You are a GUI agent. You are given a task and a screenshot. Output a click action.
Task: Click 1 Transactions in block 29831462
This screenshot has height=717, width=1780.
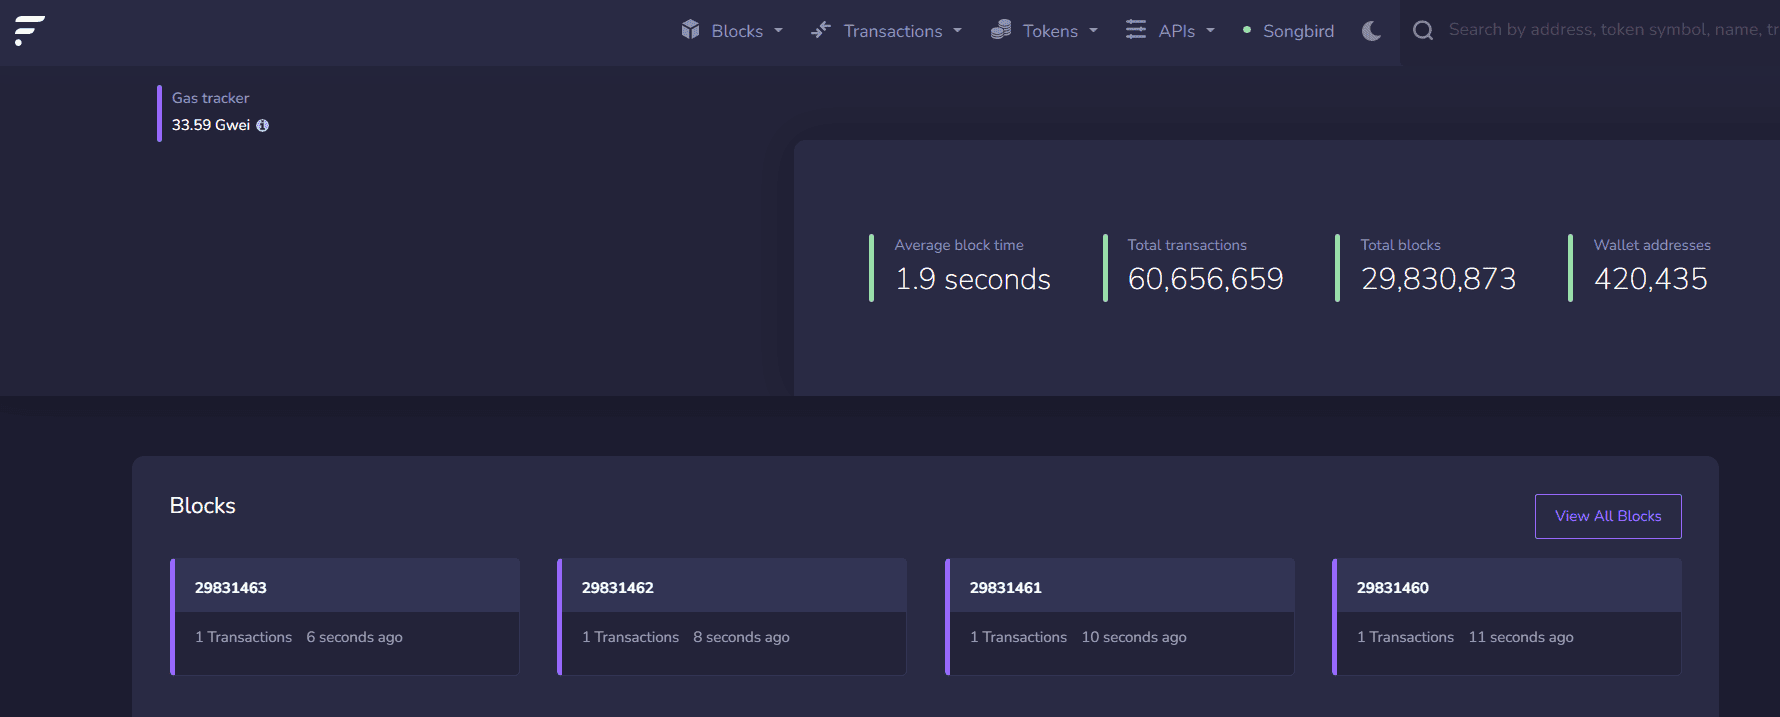click(630, 637)
